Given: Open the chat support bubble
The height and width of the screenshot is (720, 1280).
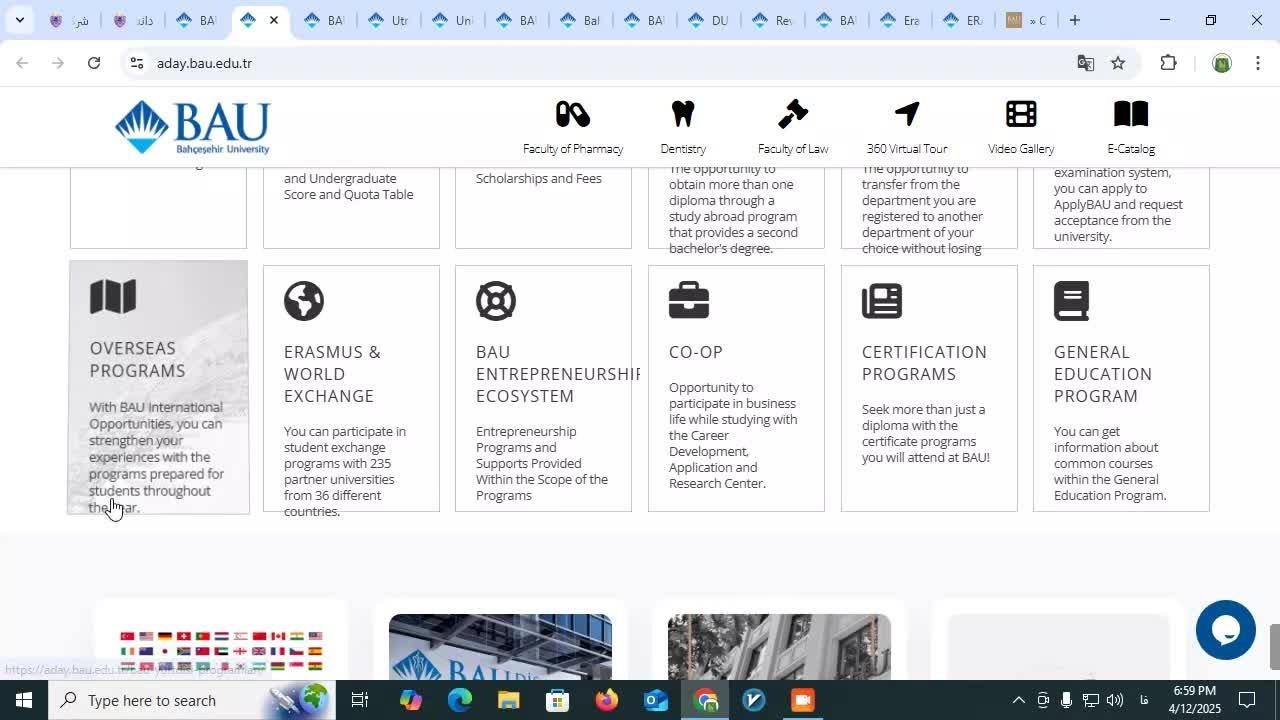Looking at the screenshot, I should (1225, 630).
